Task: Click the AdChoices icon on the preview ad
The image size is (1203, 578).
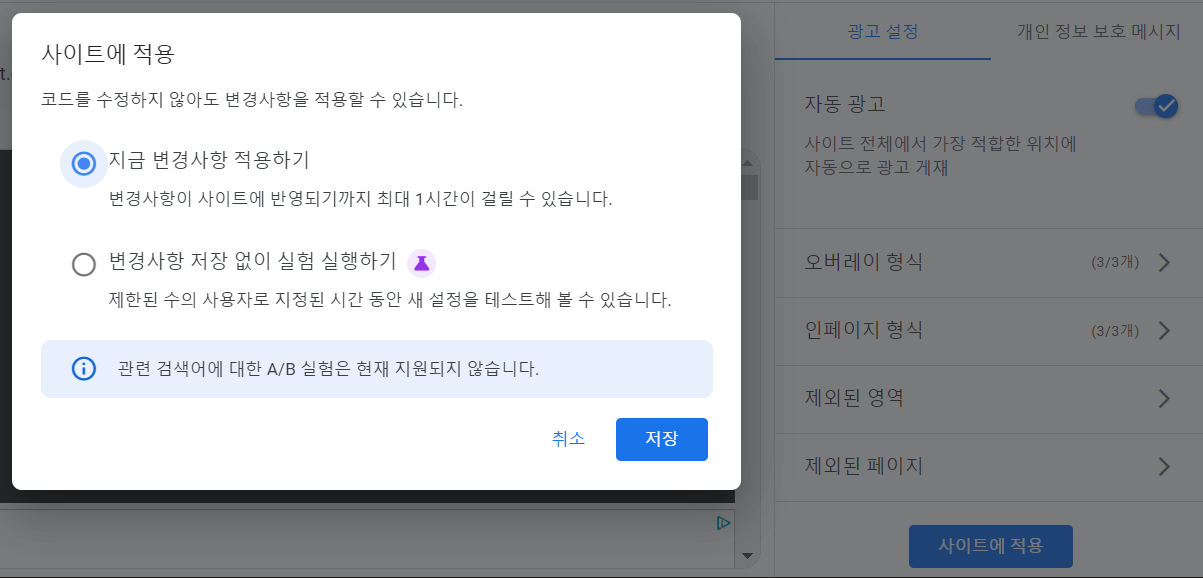Action: (723, 523)
